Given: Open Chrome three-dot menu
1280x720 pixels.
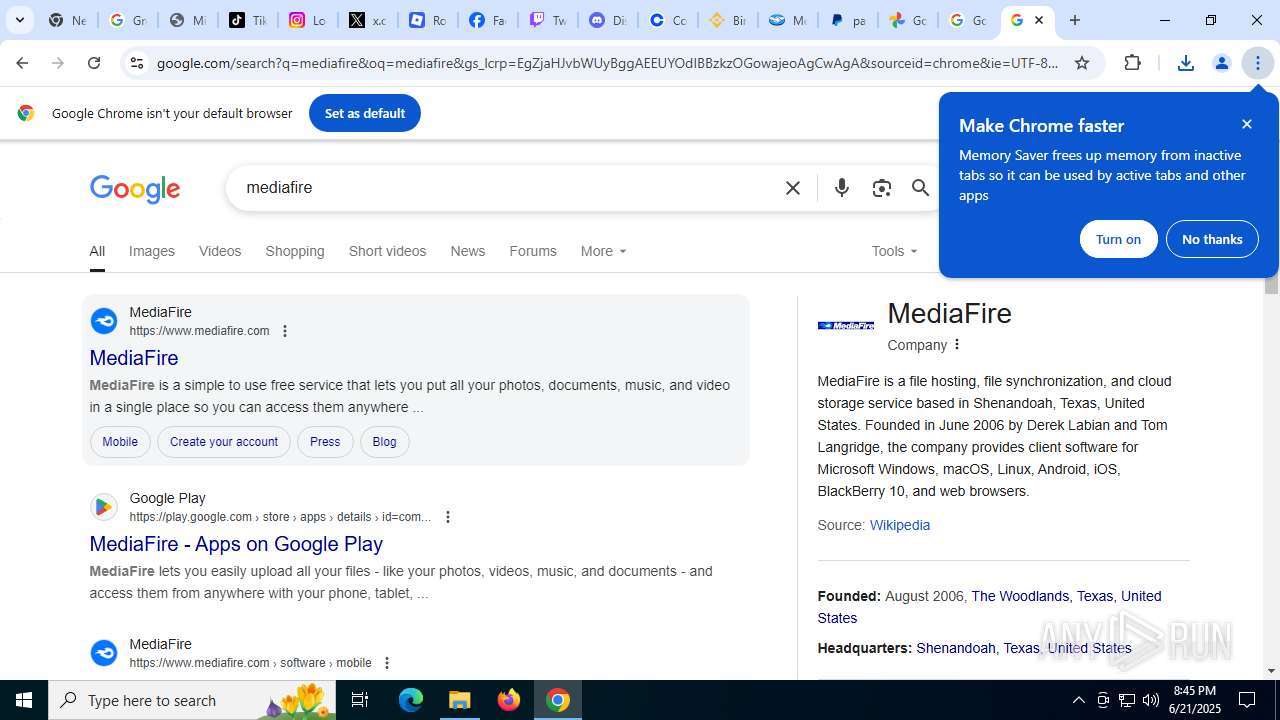Looking at the screenshot, I should [x=1258, y=63].
